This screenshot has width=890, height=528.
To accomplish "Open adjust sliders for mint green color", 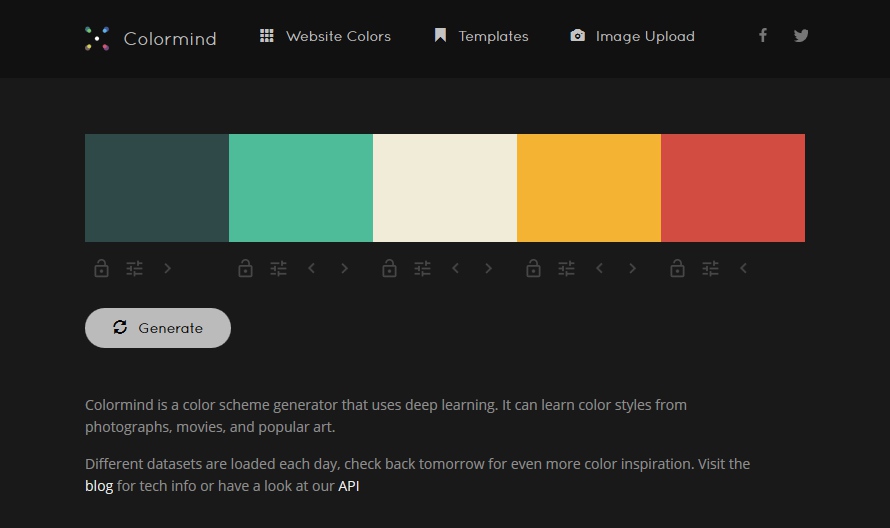I will point(278,268).
